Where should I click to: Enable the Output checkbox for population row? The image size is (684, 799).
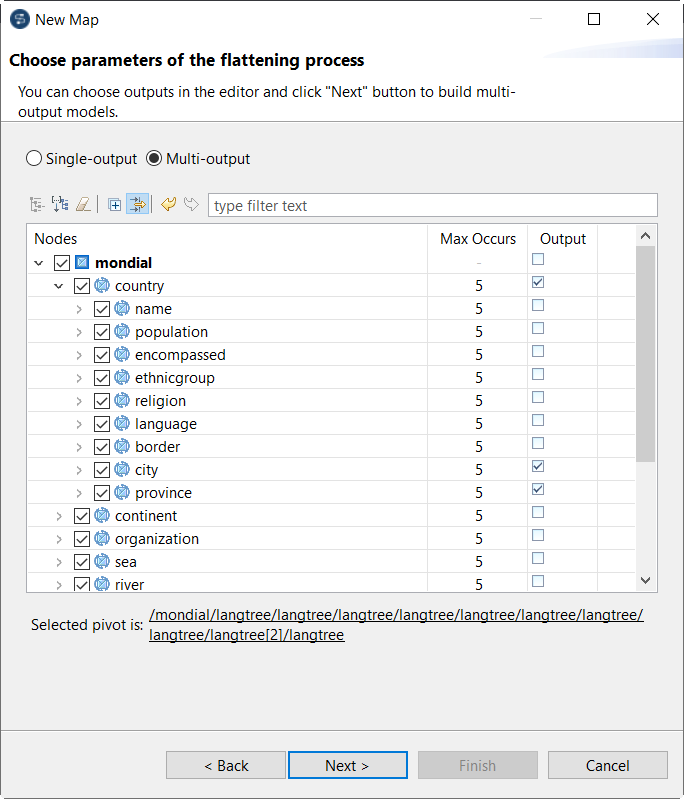(539, 329)
